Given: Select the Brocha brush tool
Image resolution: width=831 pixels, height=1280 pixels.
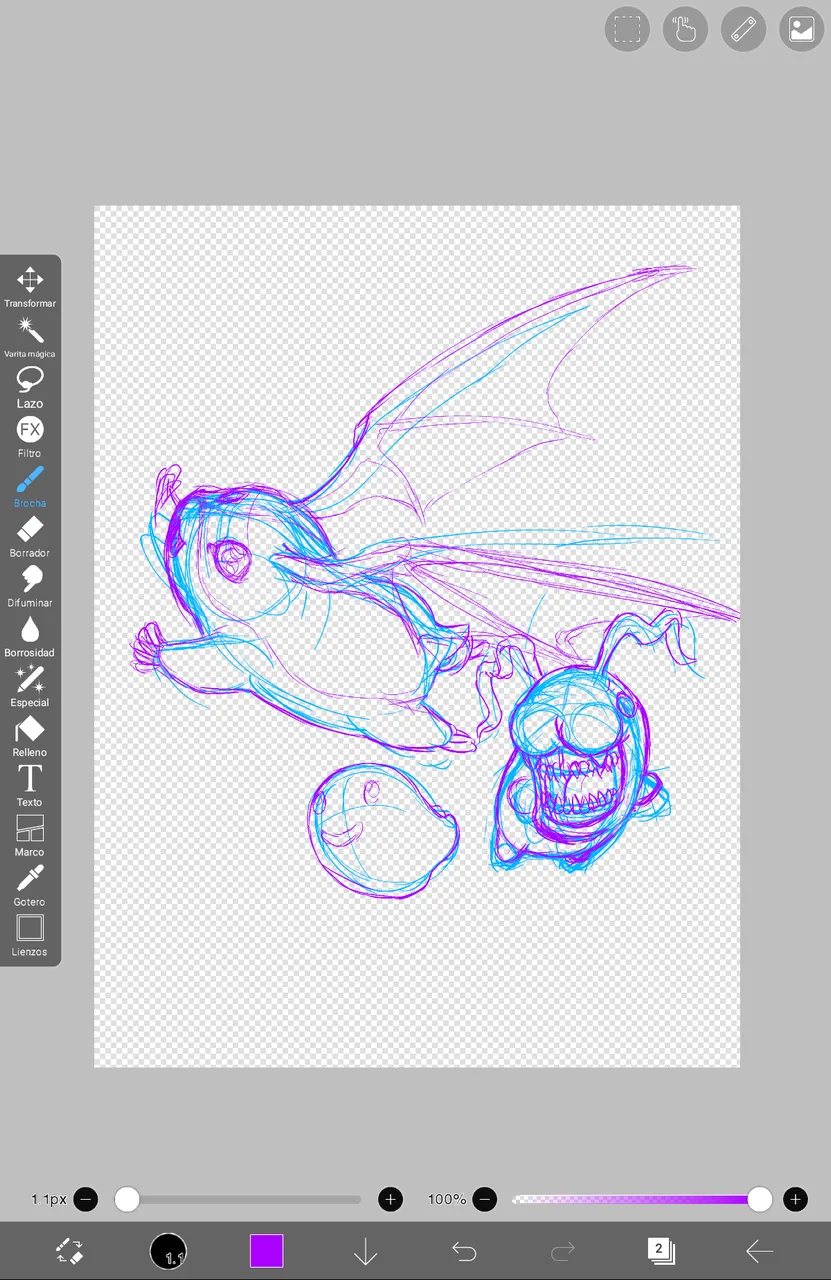Looking at the screenshot, I should click(x=30, y=486).
